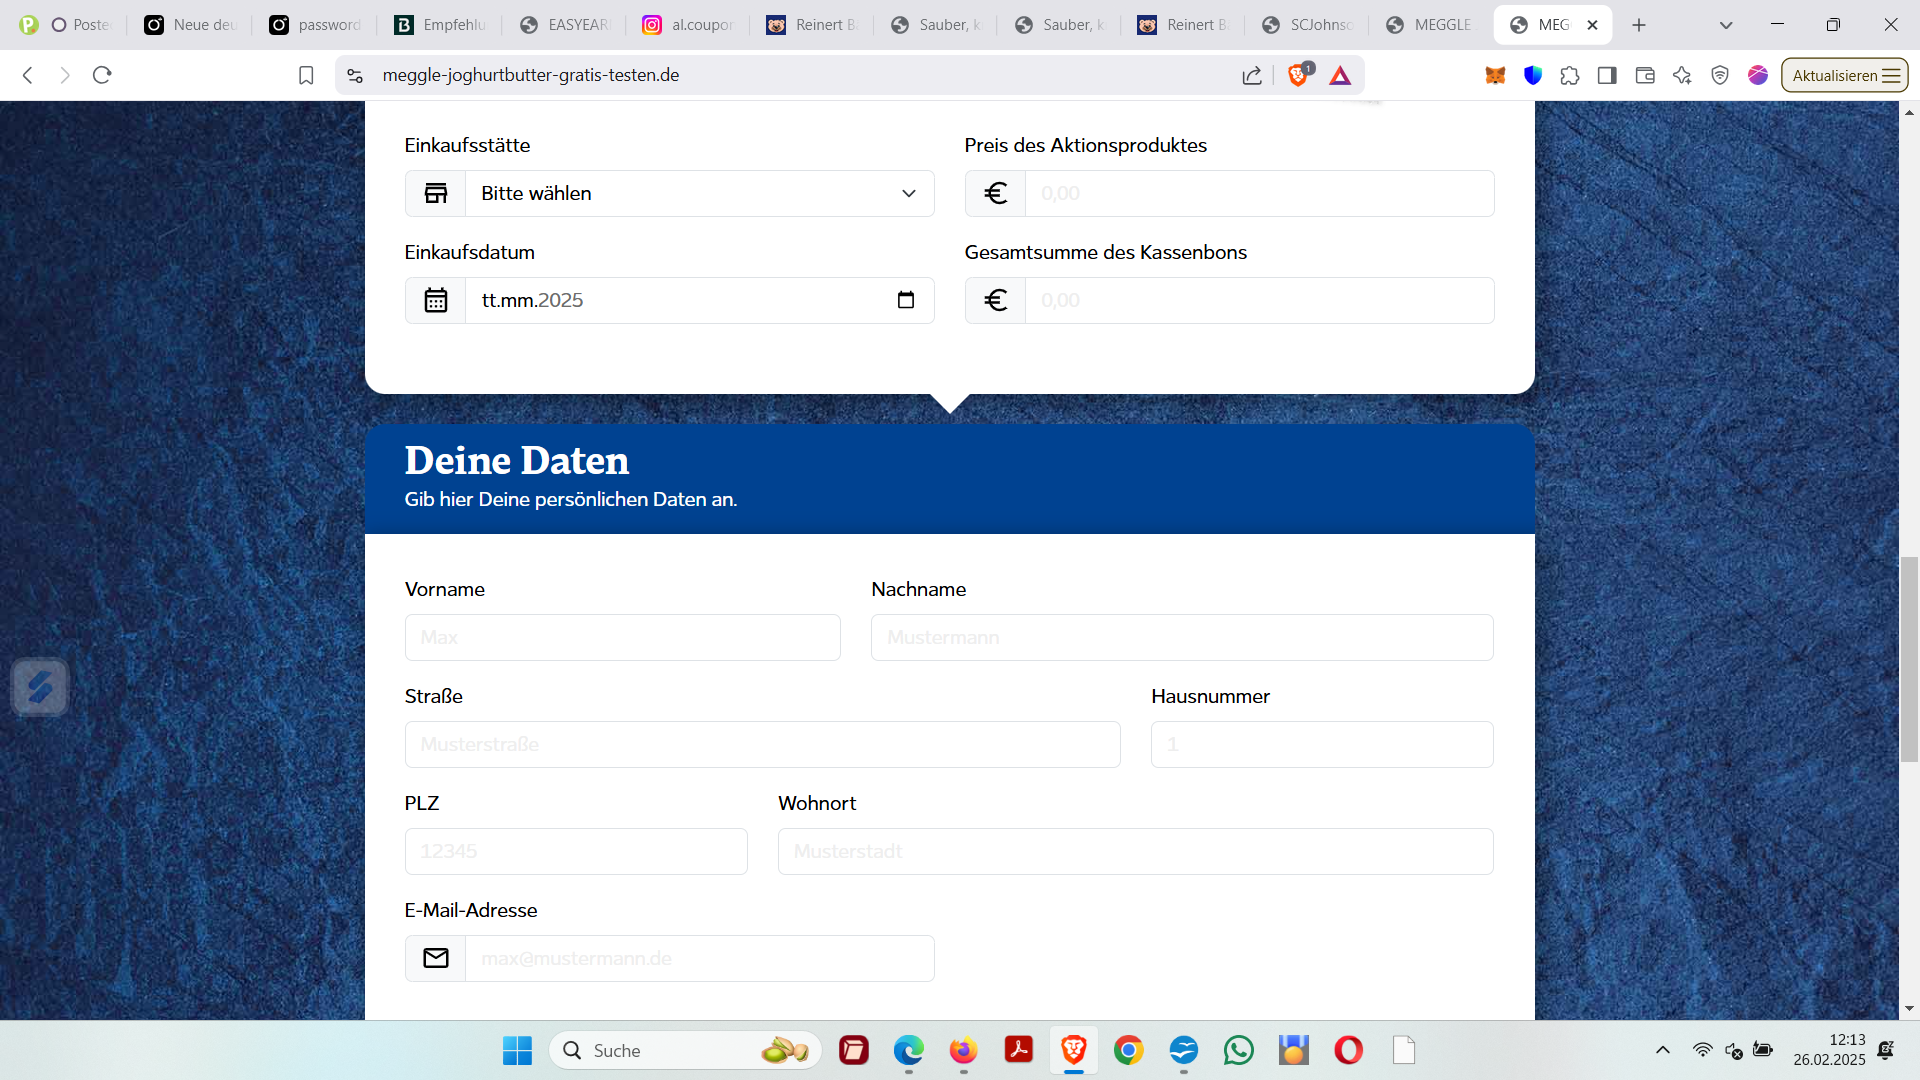1920x1080 pixels.
Task: Open Brave Shields lion icon
Action: (1298, 75)
